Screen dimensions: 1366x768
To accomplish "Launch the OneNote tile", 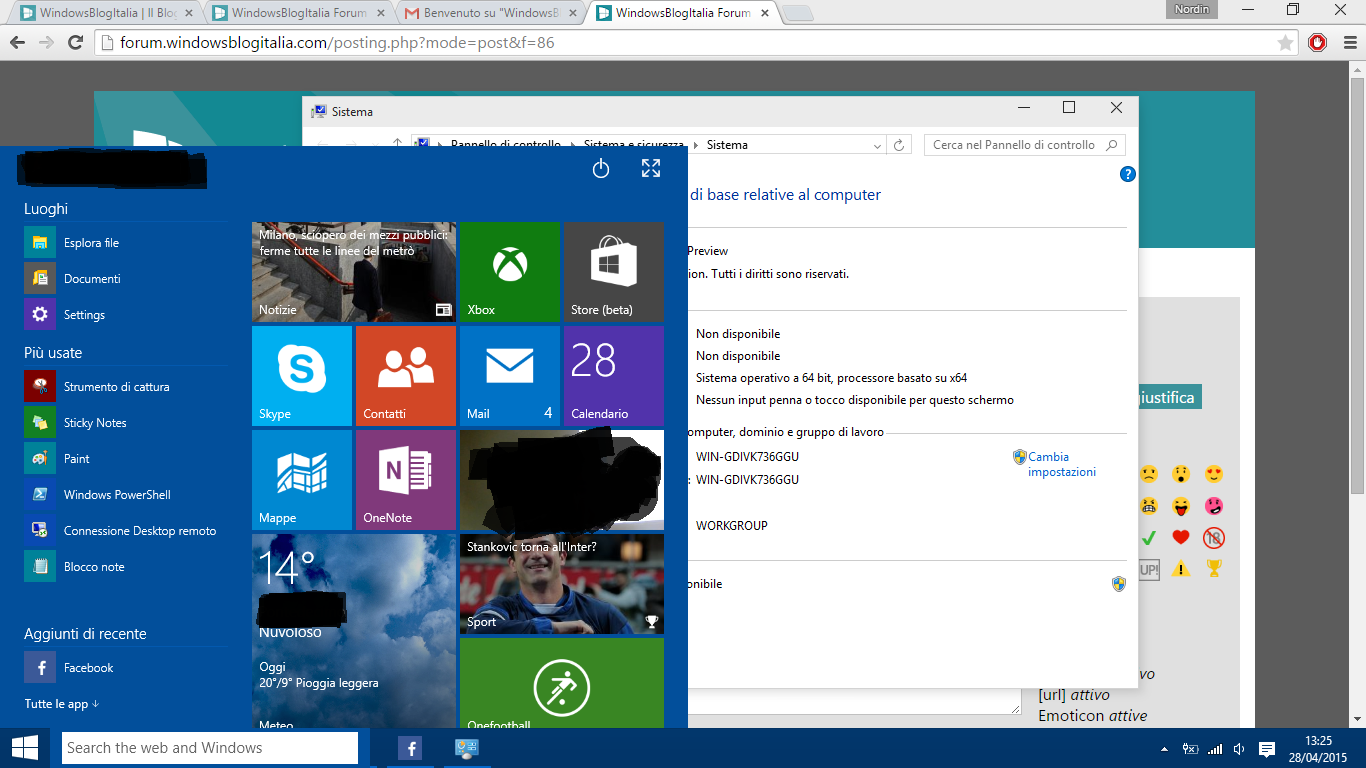I will (405, 480).
